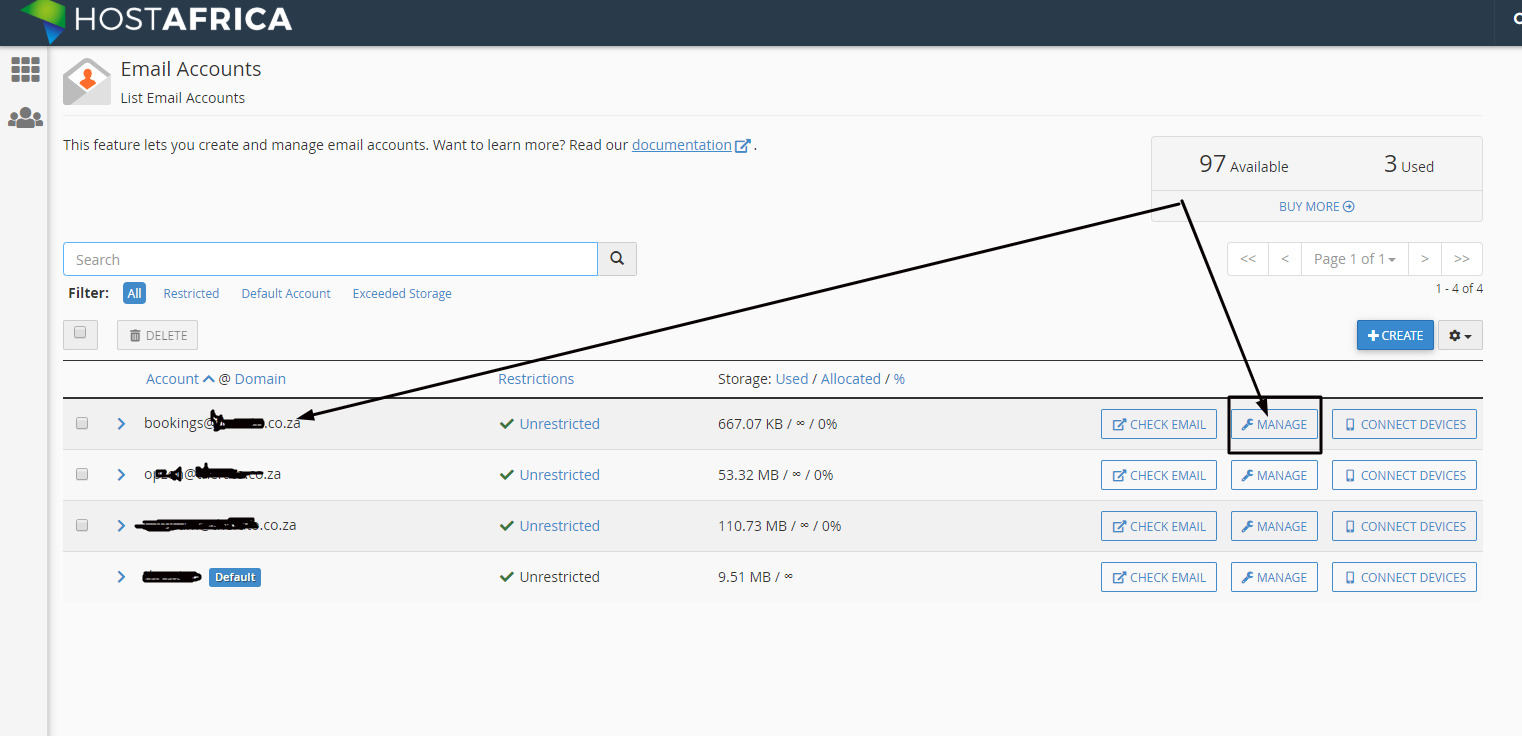1522x736 pixels.
Task: Click the '1 - 4 of 4' results text
Action: (1459, 289)
